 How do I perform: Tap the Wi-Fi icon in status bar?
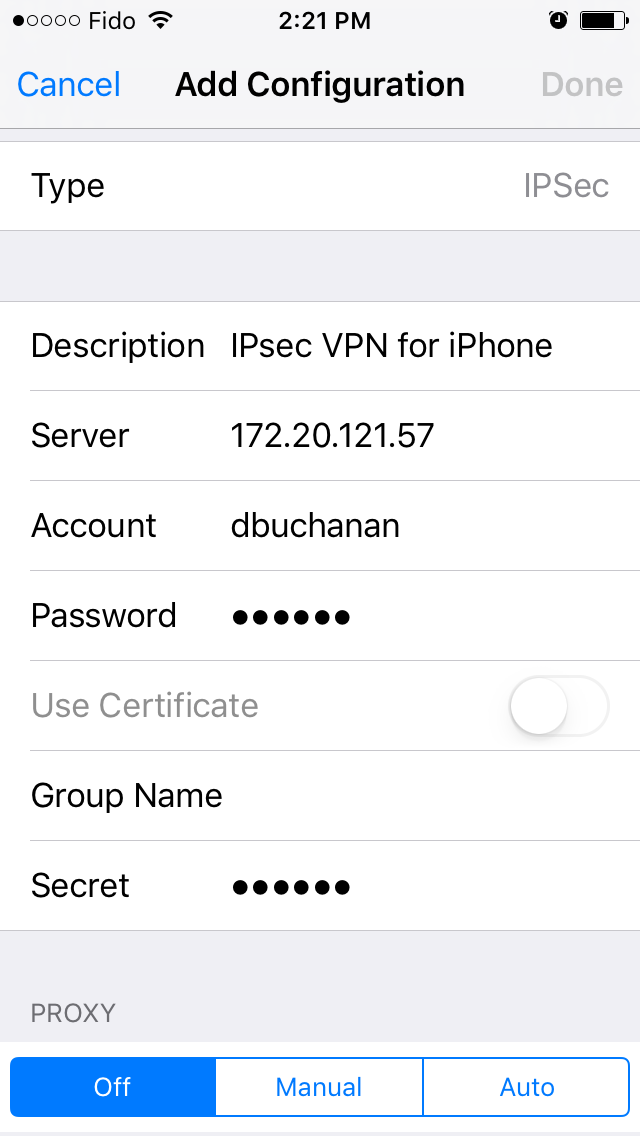160,20
